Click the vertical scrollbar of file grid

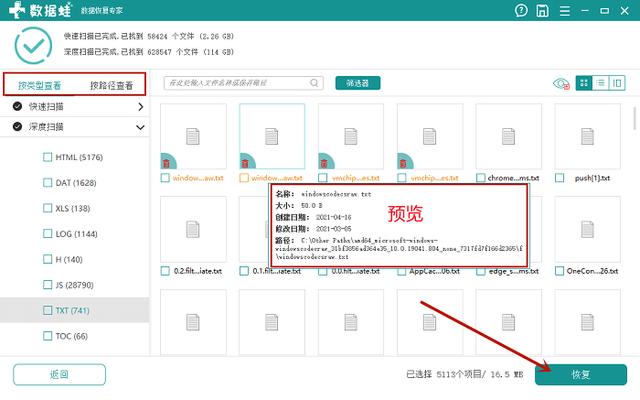635,118
